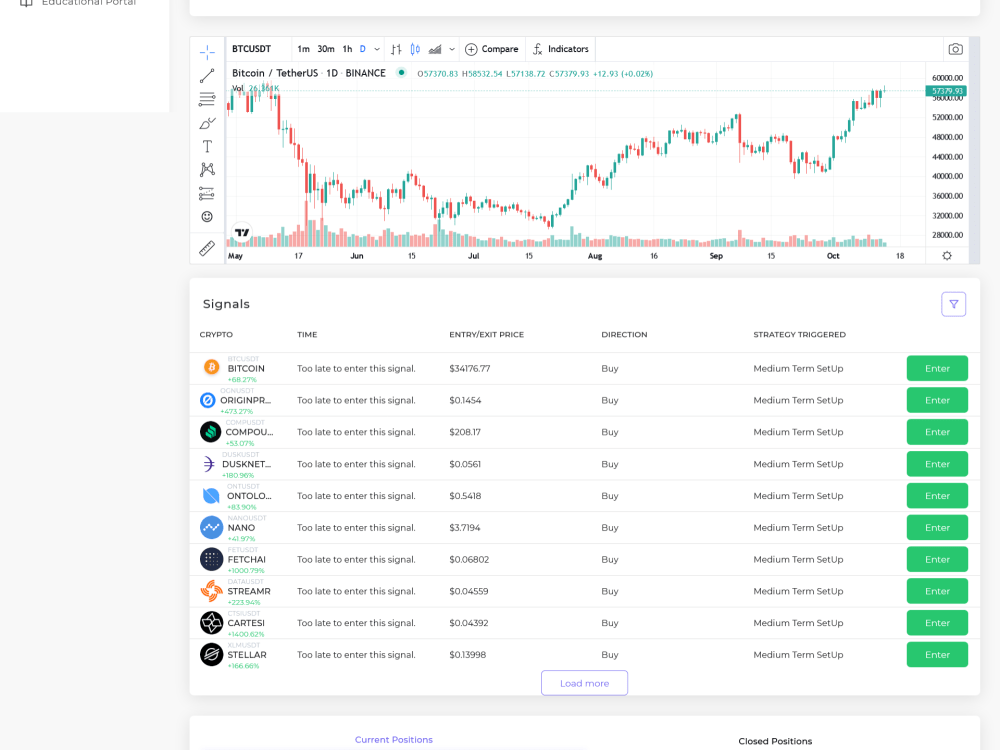
Task: Click the Fetch.ai coin icon
Action: (x=211, y=559)
